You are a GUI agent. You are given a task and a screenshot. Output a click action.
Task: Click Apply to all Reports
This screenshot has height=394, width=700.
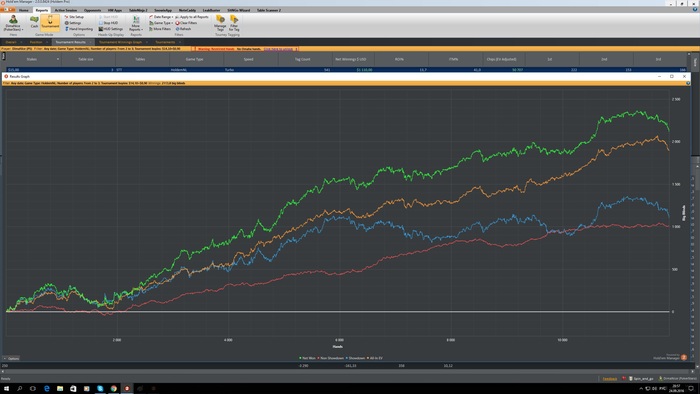pos(192,17)
